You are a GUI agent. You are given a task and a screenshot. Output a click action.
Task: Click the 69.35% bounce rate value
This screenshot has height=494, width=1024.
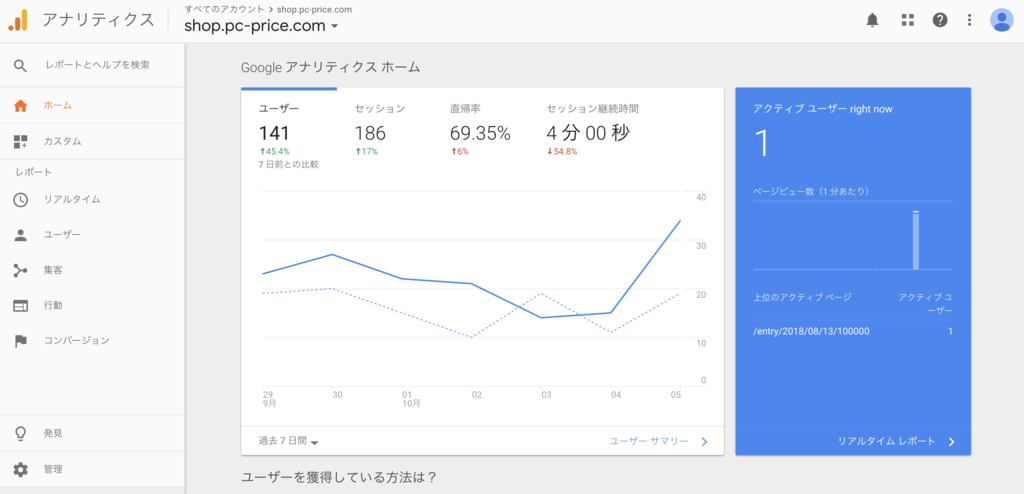point(481,133)
